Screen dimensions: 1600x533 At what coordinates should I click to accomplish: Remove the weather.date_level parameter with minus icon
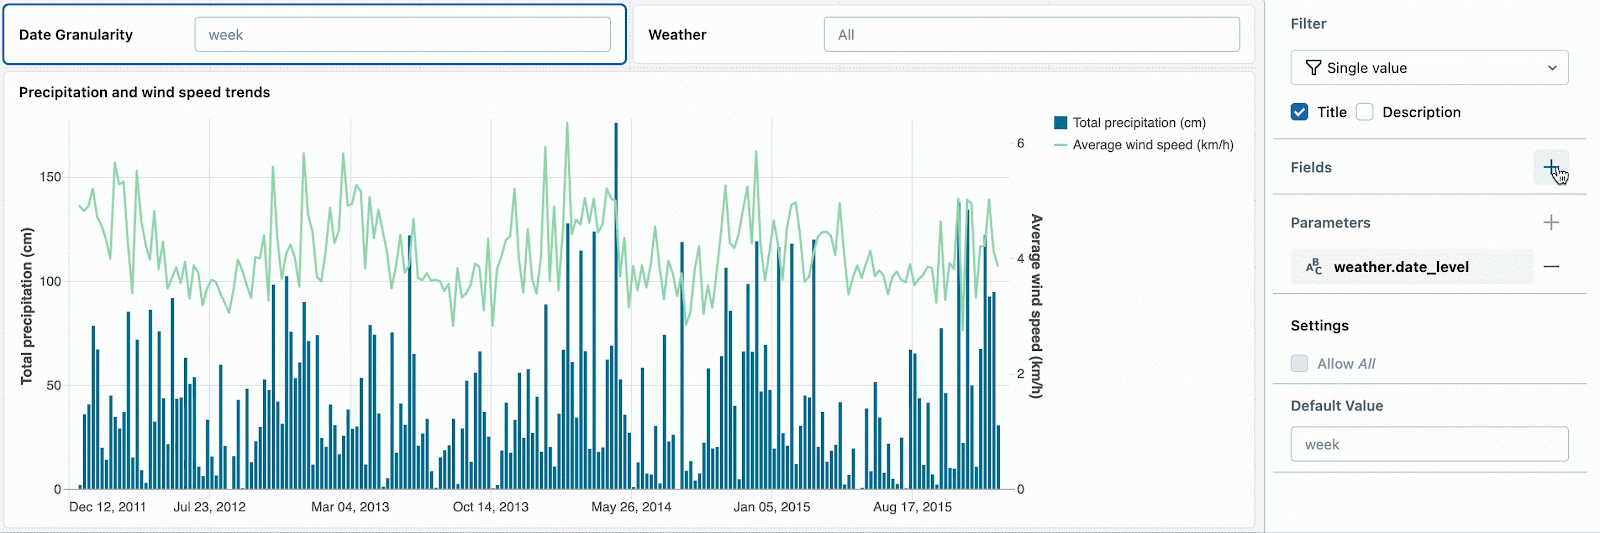(1551, 267)
